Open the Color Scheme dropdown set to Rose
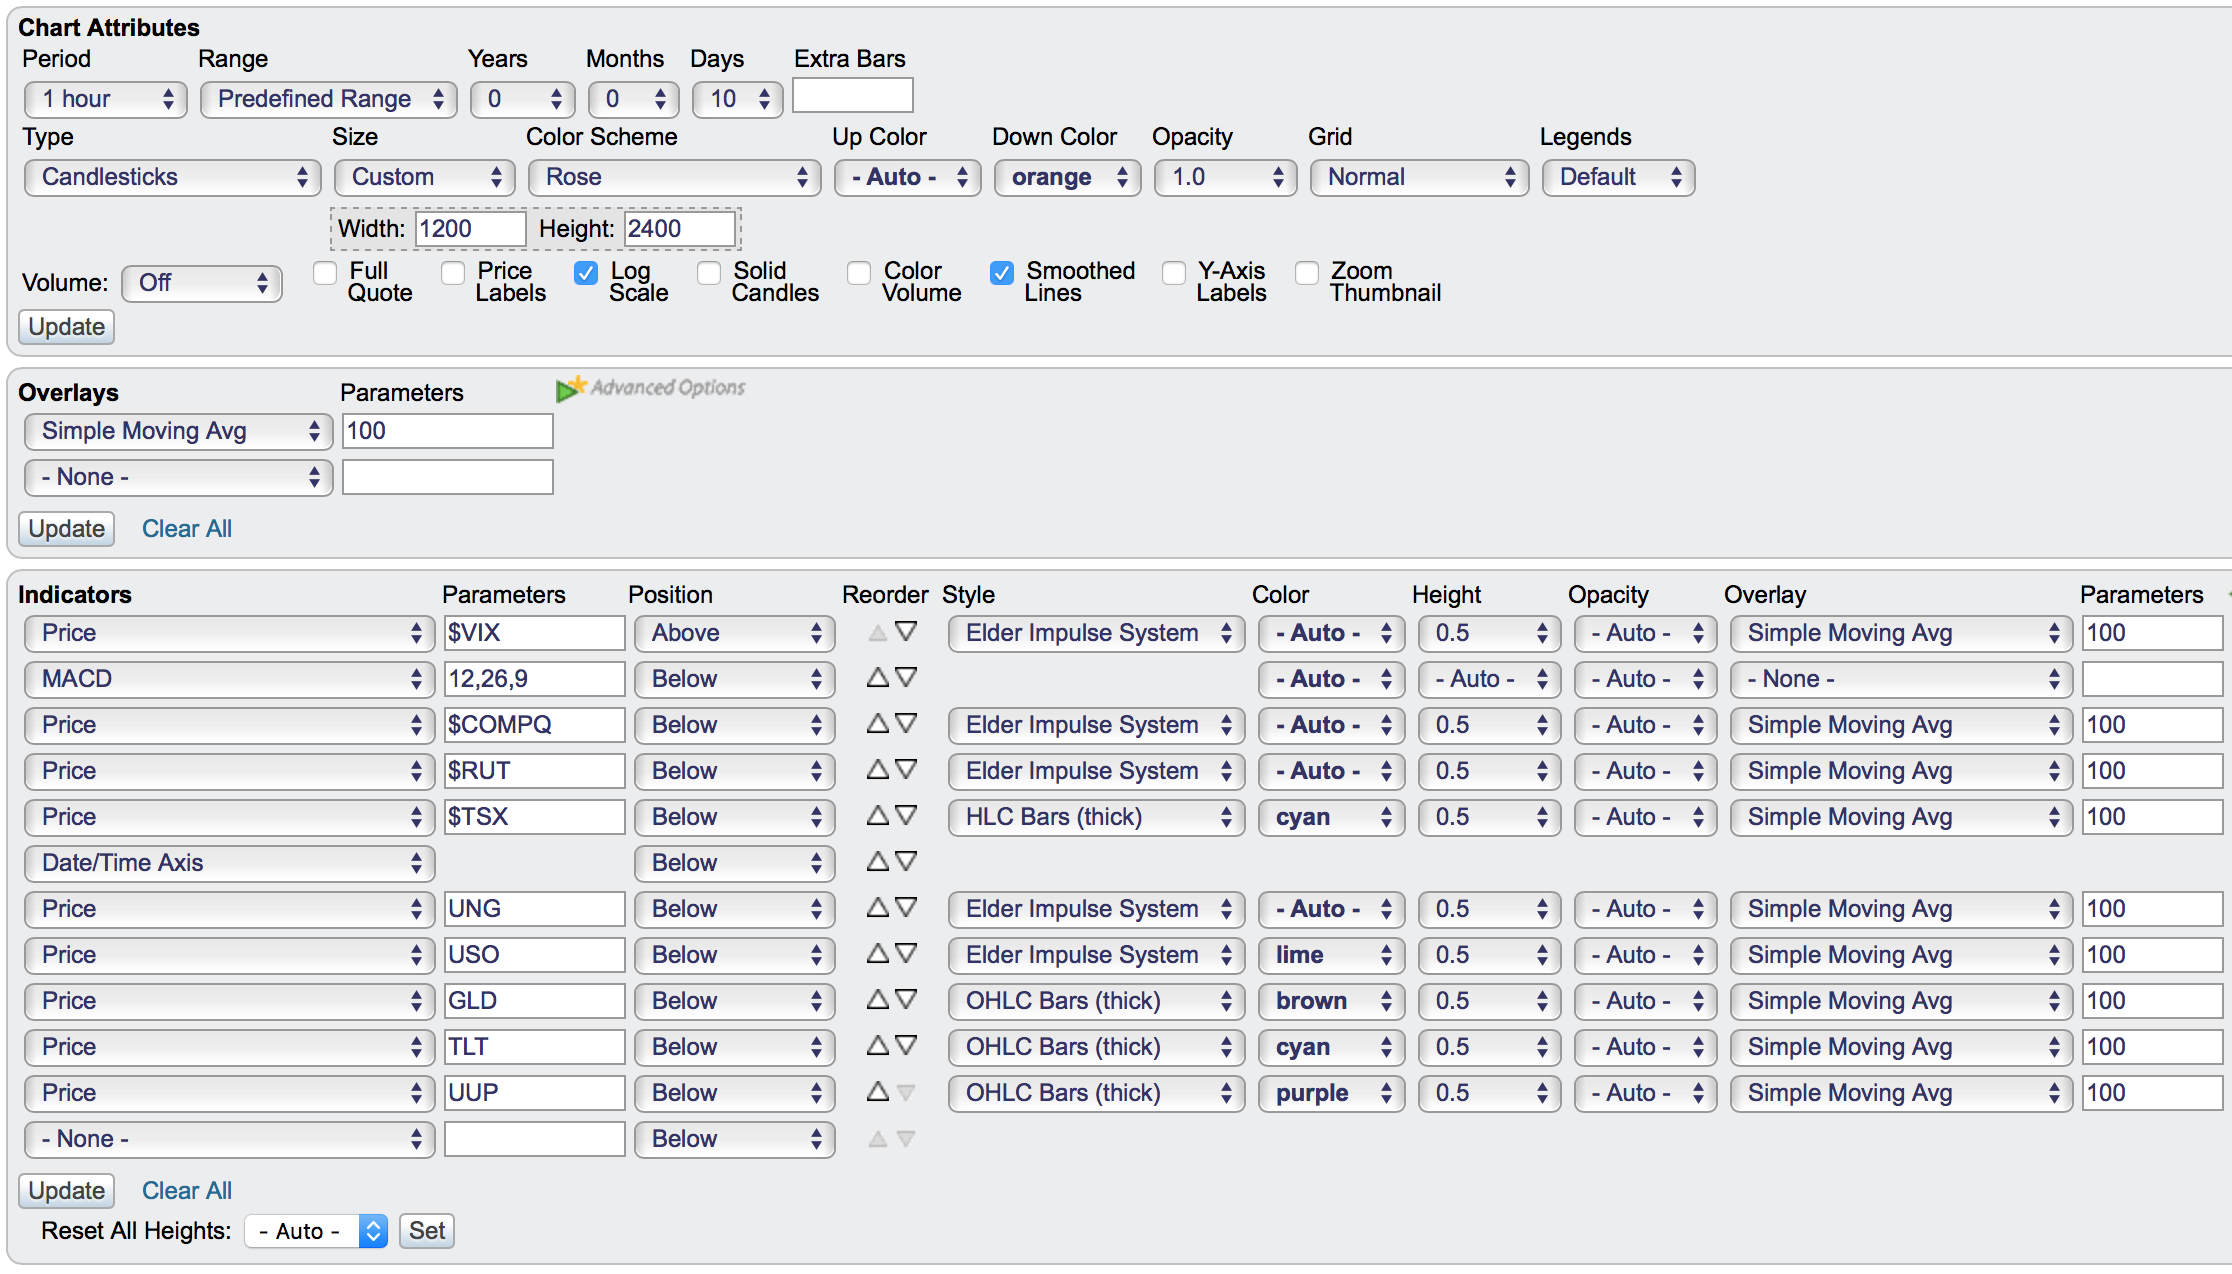Screen dimensions: 2232x1274 tap(674, 178)
